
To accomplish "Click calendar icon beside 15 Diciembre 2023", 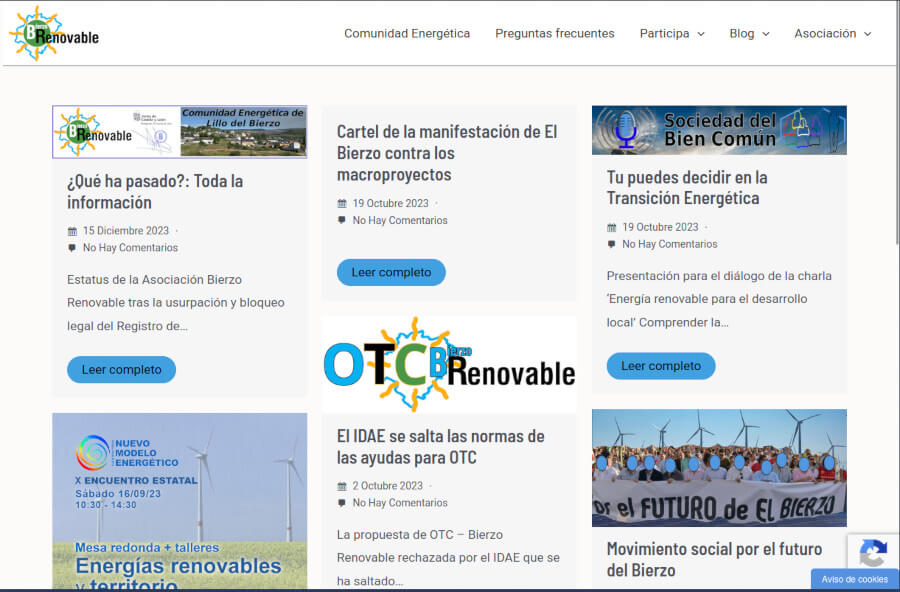I will tap(72, 231).
